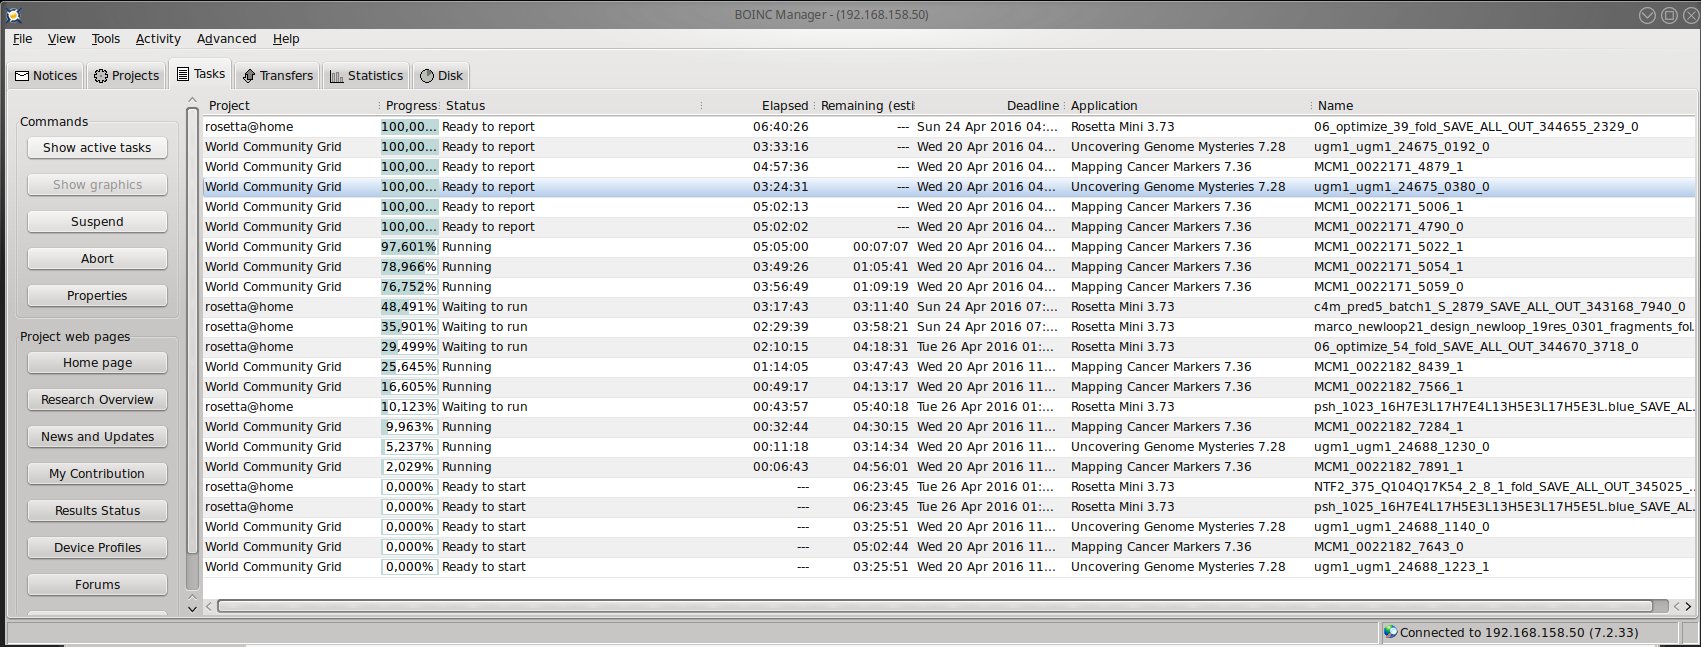
Task: Open the View menu
Action: pyautogui.click(x=61, y=39)
